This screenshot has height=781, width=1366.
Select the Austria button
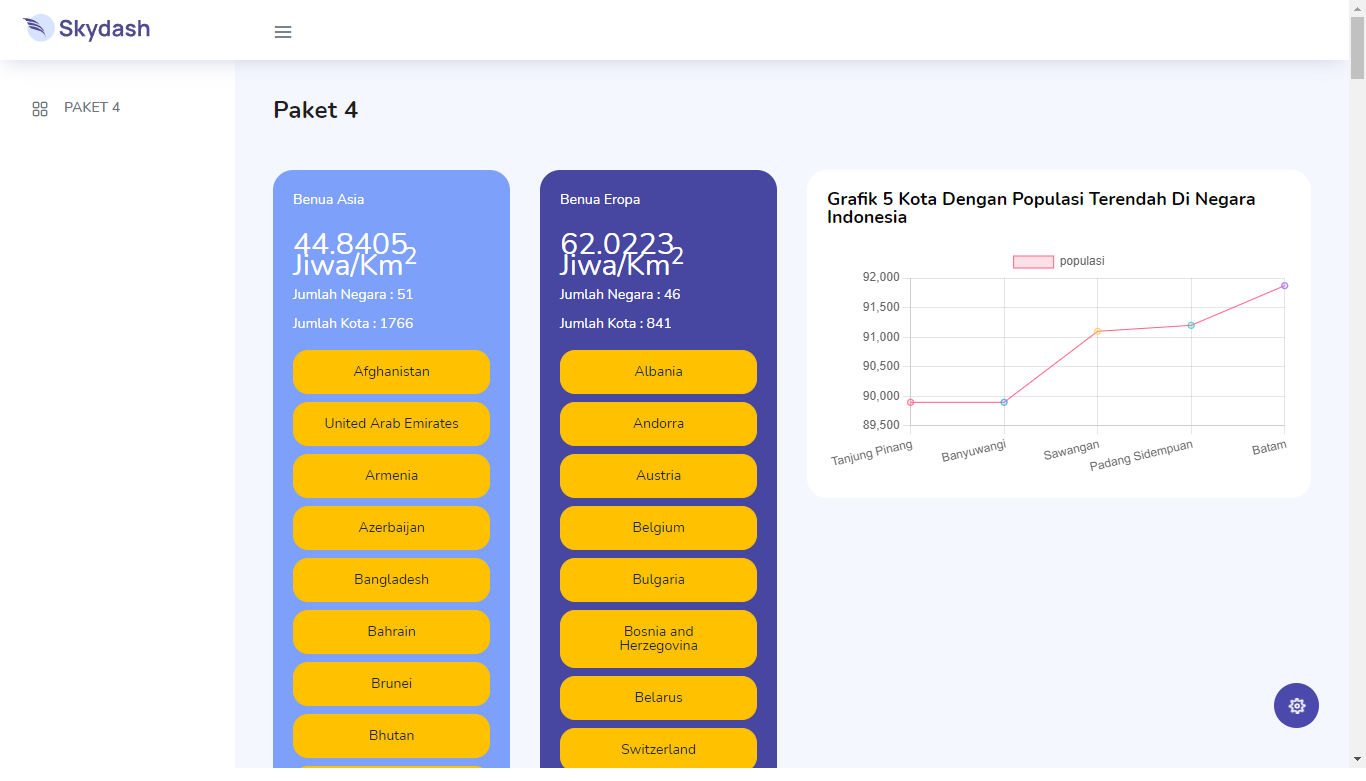coord(658,476)
